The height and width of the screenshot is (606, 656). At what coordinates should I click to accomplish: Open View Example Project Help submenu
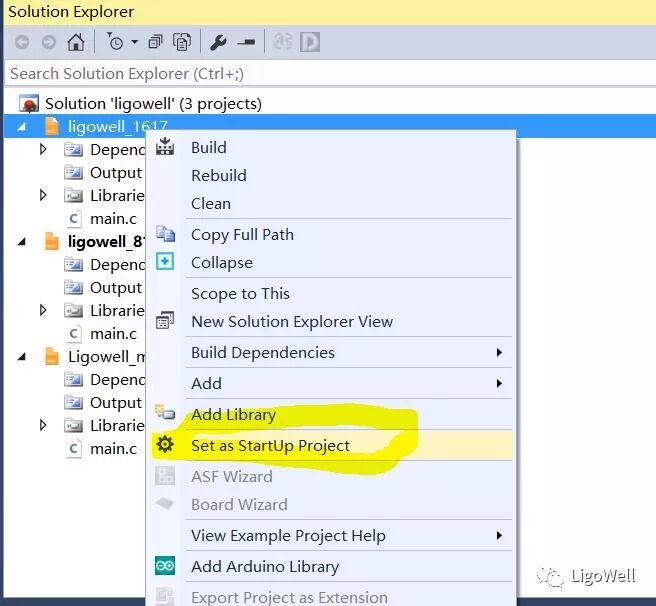coord(288,536)
